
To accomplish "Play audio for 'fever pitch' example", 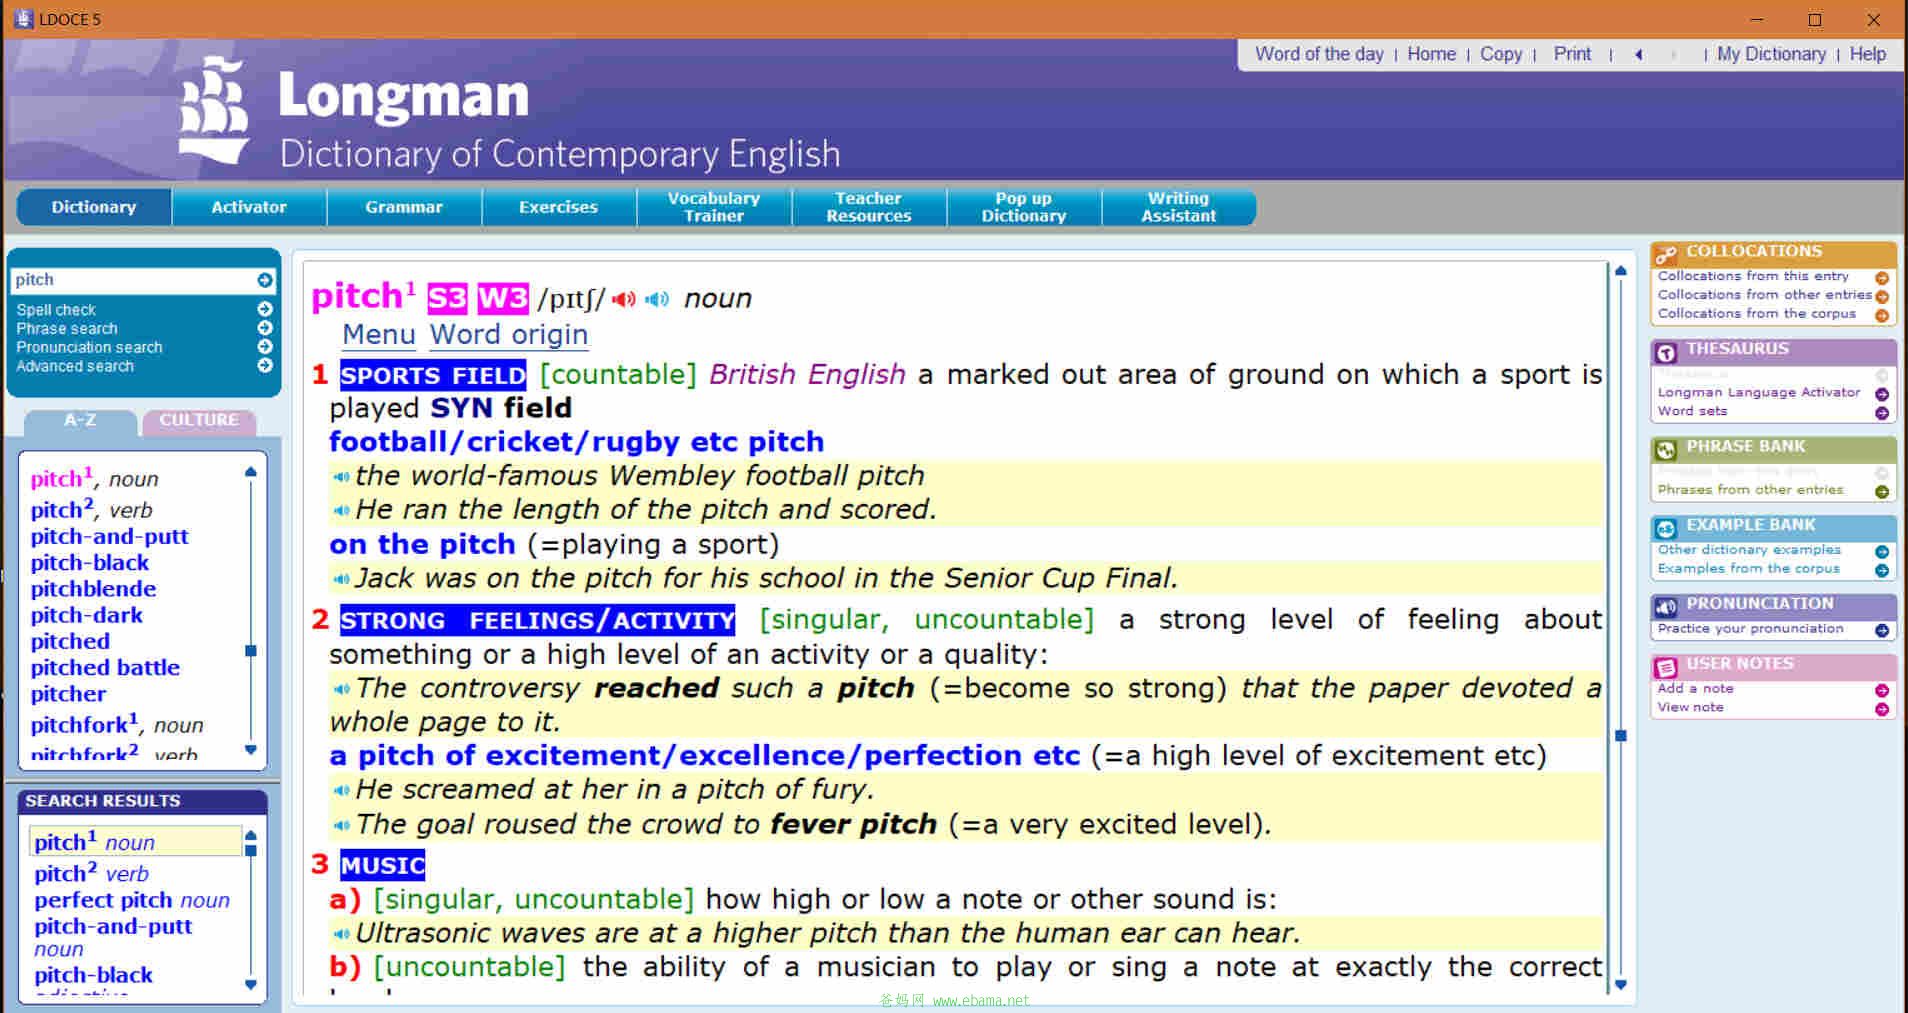I will (x=341, y=825).
